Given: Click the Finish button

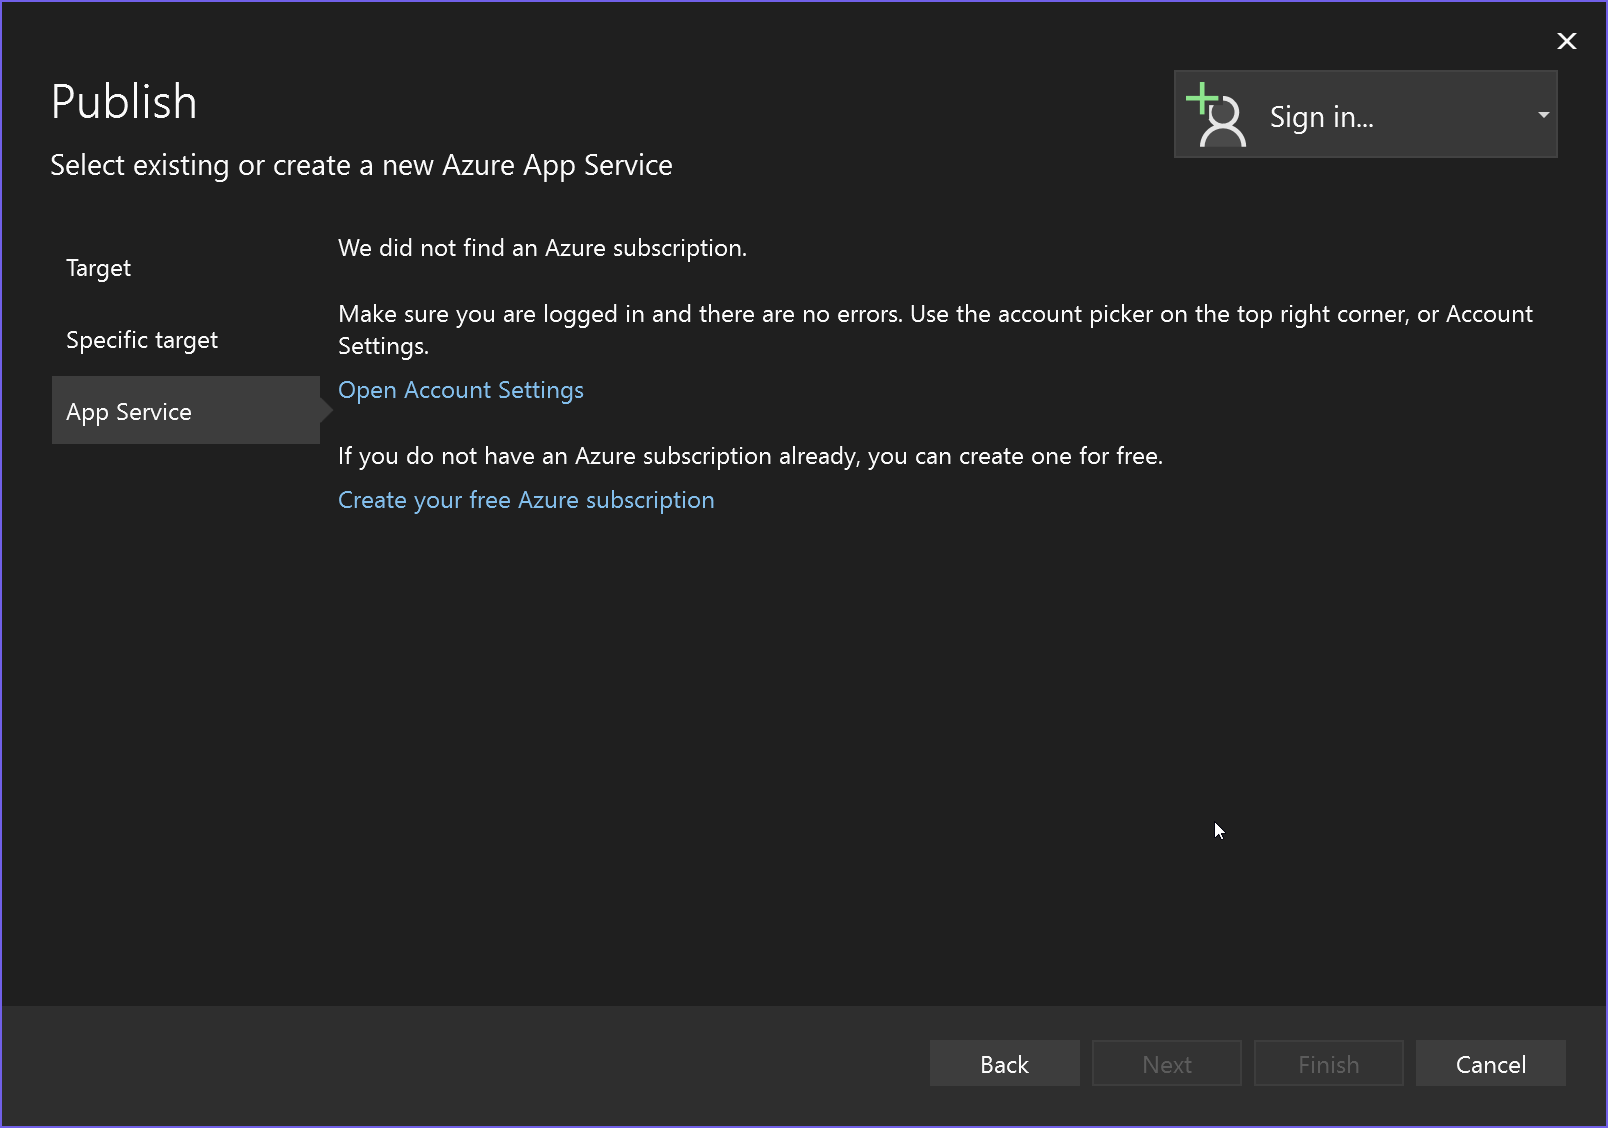Looking at the screenshot, I should (1327, 1063).
